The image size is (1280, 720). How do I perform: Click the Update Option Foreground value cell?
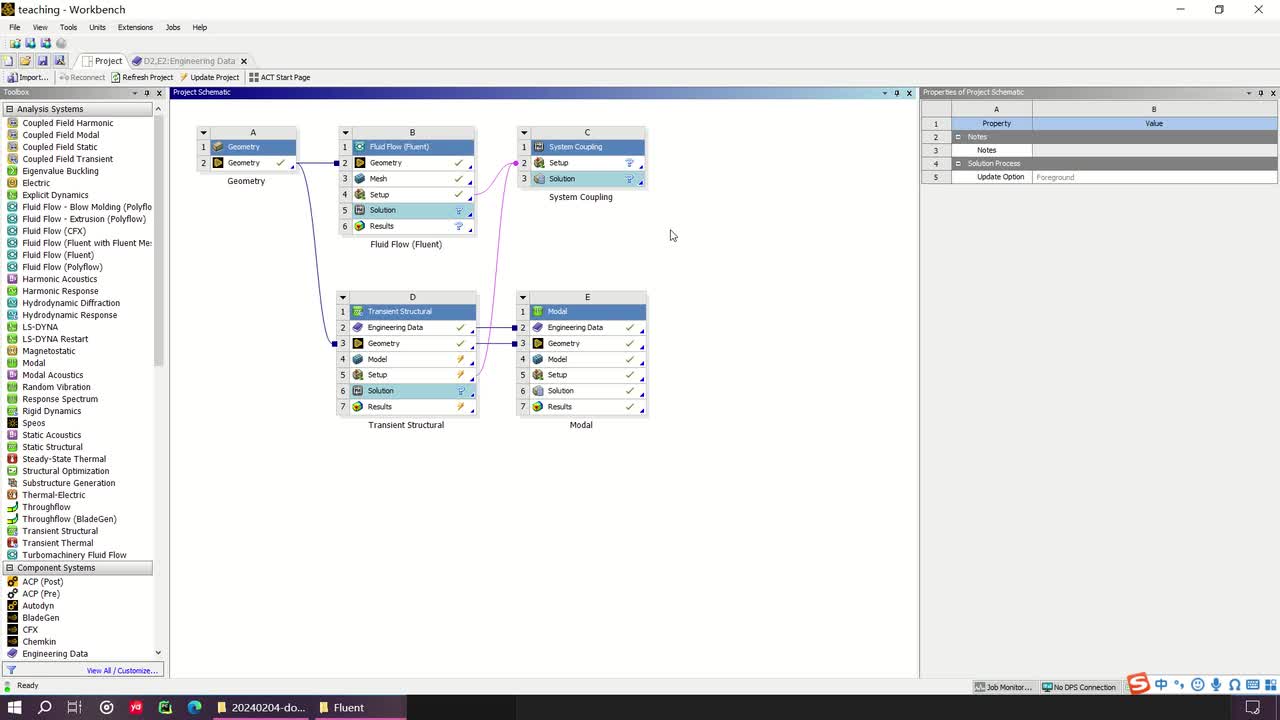pos(1154,177)
